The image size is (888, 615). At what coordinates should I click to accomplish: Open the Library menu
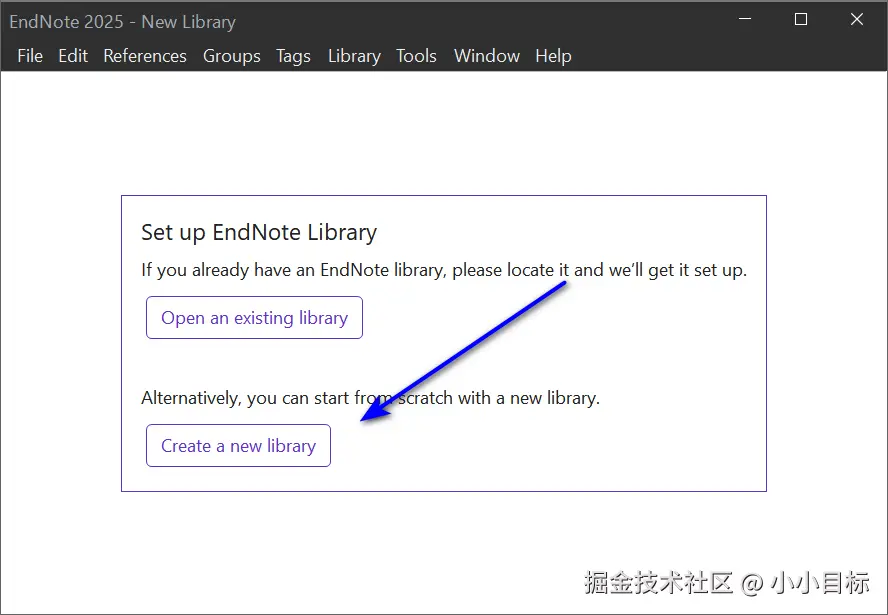click(355, 56)
